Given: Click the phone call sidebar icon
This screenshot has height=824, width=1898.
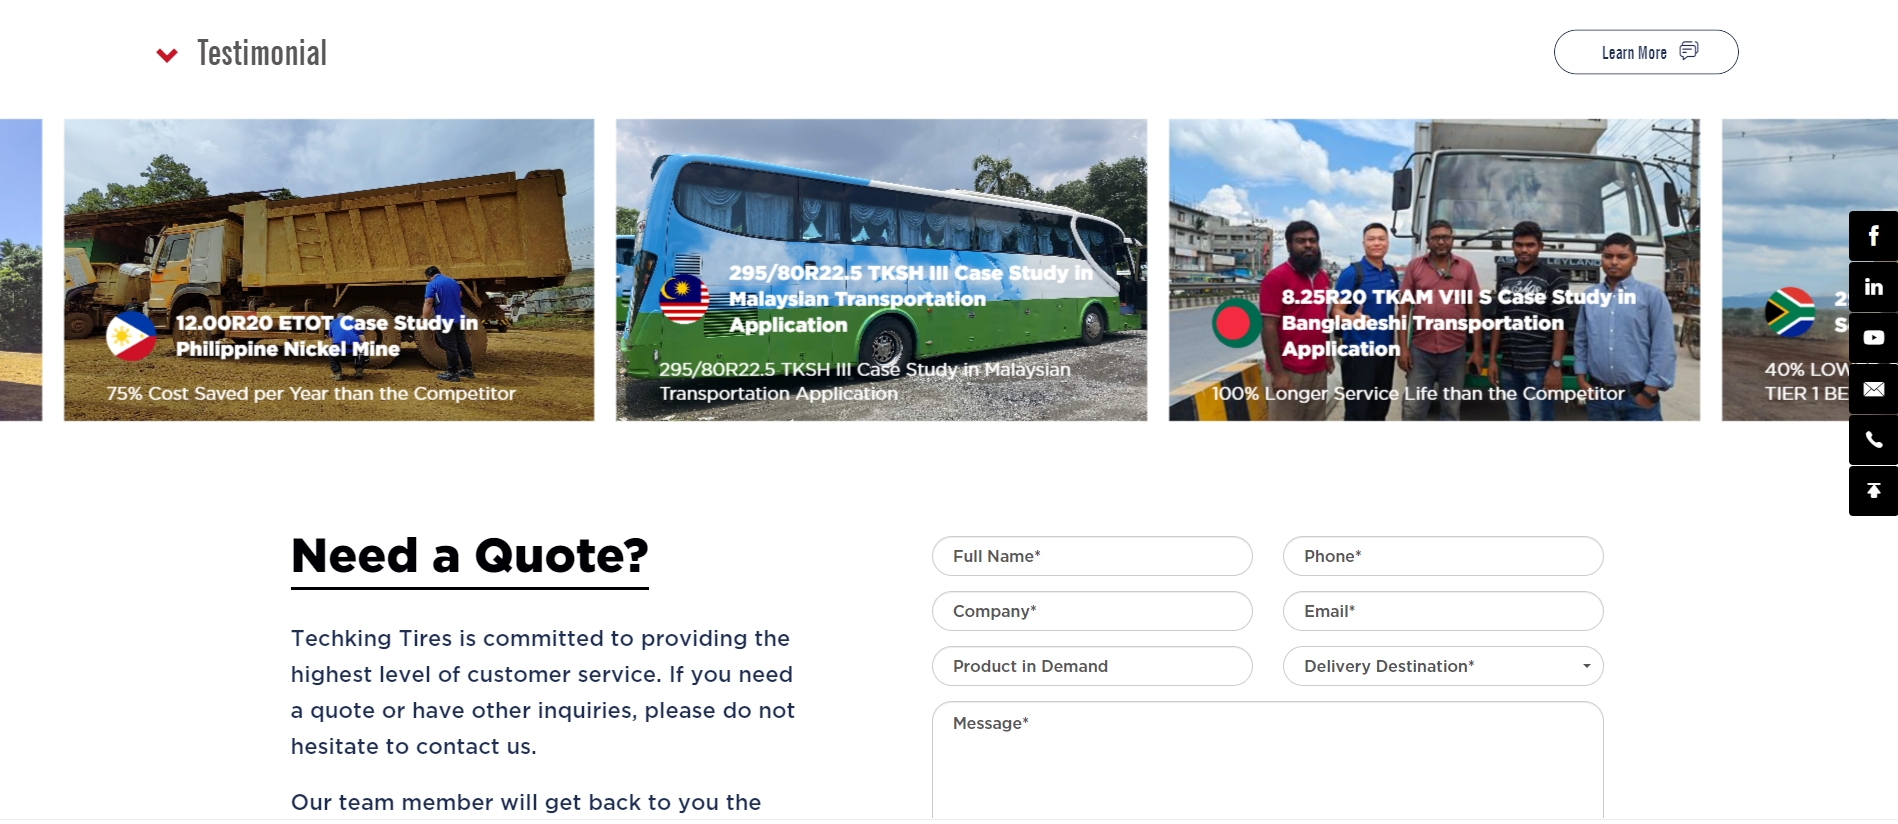Looking at the screenshot, I should tap(1873, 440).
